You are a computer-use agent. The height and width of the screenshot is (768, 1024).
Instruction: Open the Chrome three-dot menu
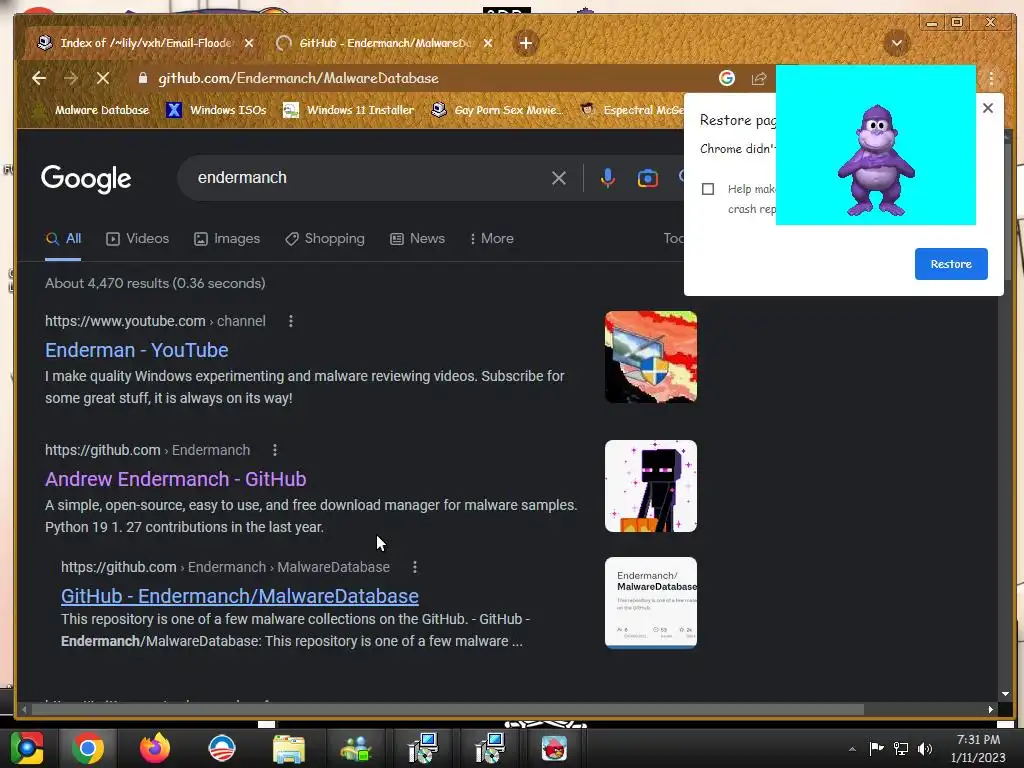[991, 79]
